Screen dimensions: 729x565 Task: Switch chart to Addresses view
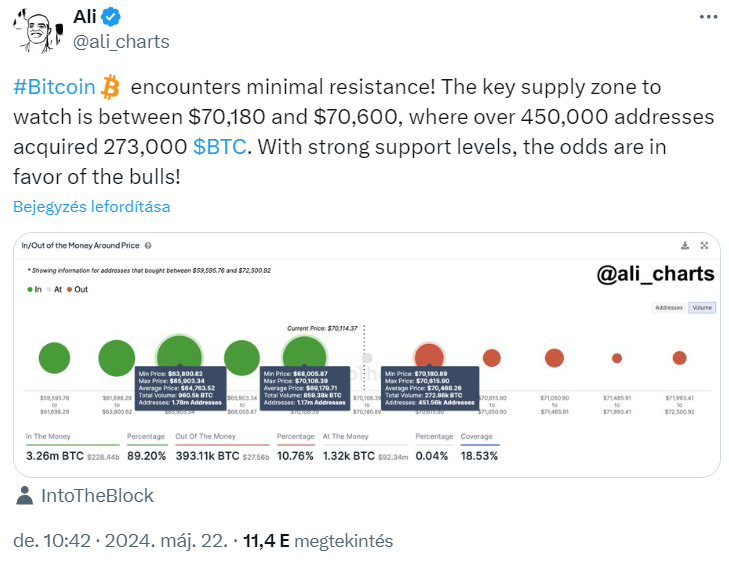click(669, 308)
